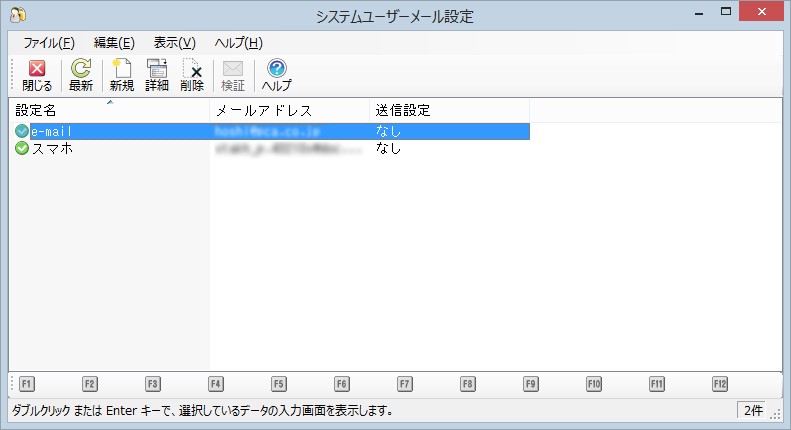This screenshot has height=430, width=791.
Task: Sort by the 送信設定 column header
Action: point(448,110)
